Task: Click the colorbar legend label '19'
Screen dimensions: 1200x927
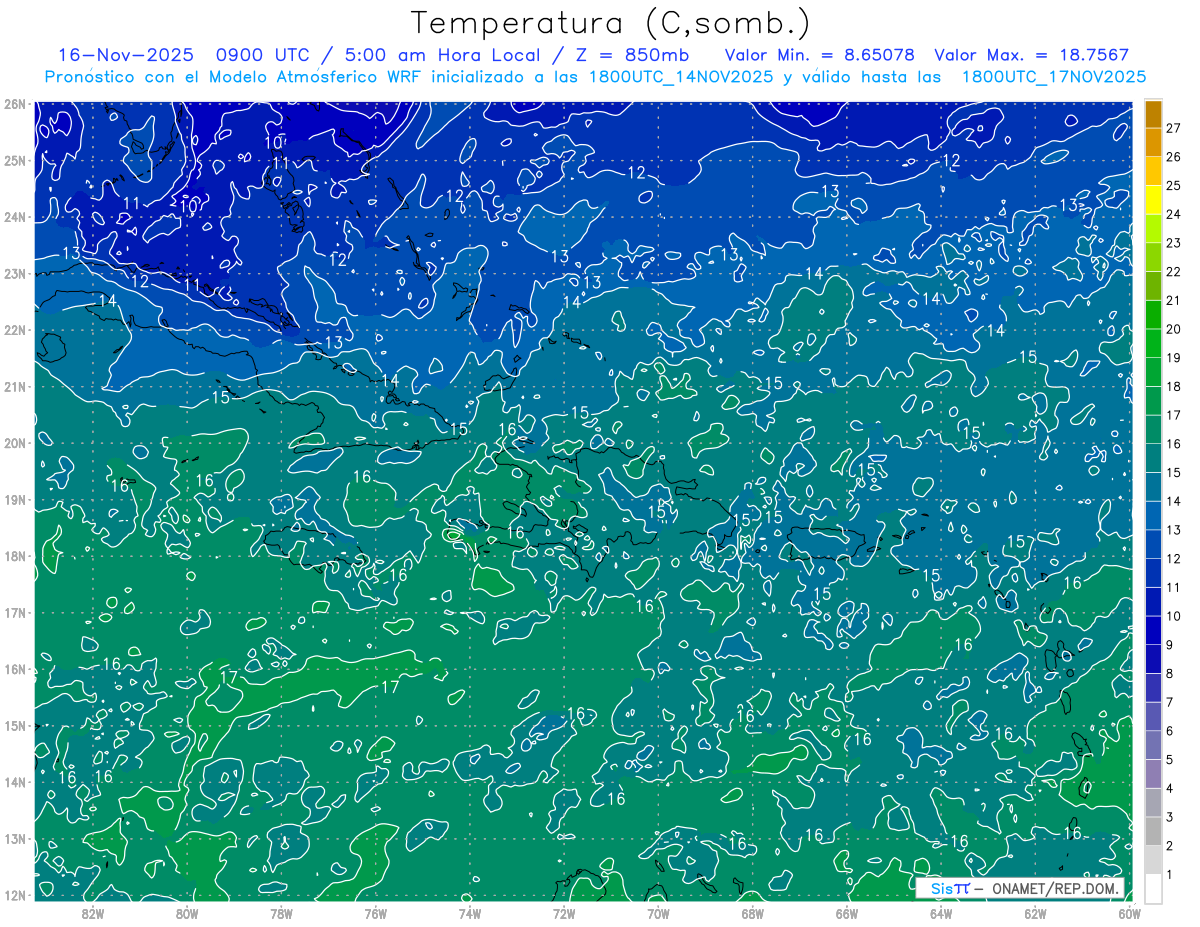Action: [x=1173, y=358]
